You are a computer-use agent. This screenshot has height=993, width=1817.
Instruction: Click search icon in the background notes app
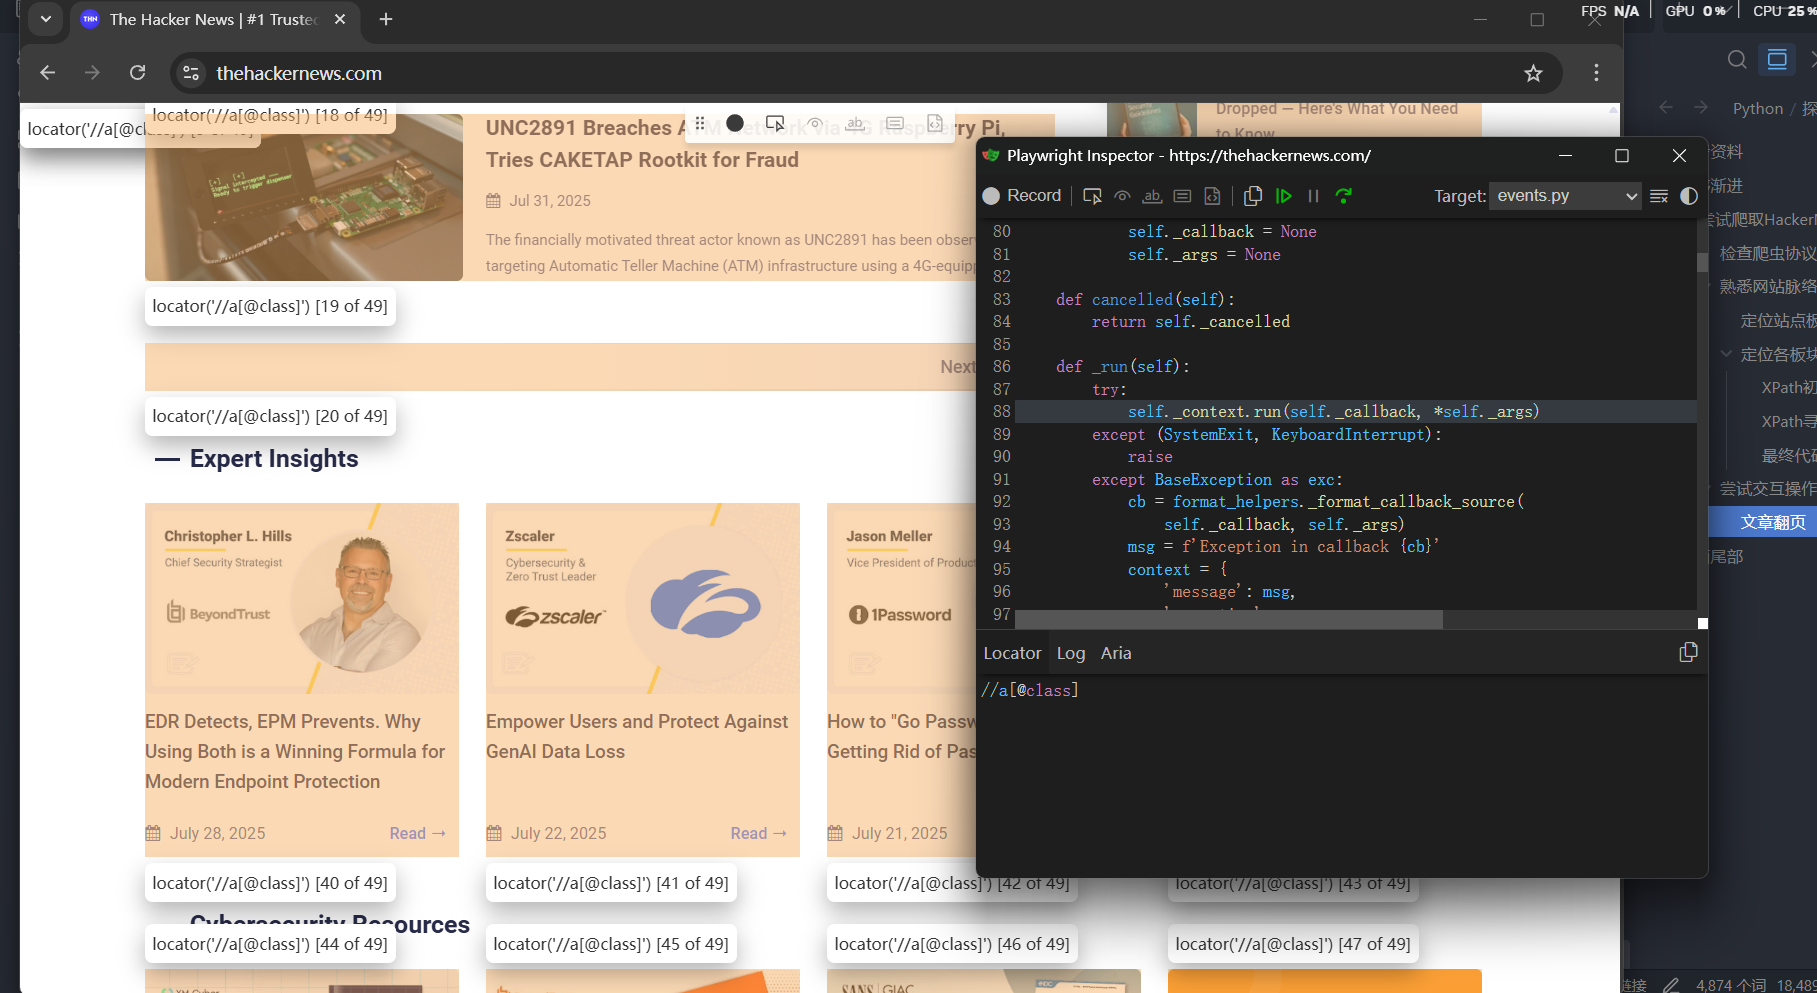click(1737, 60)
